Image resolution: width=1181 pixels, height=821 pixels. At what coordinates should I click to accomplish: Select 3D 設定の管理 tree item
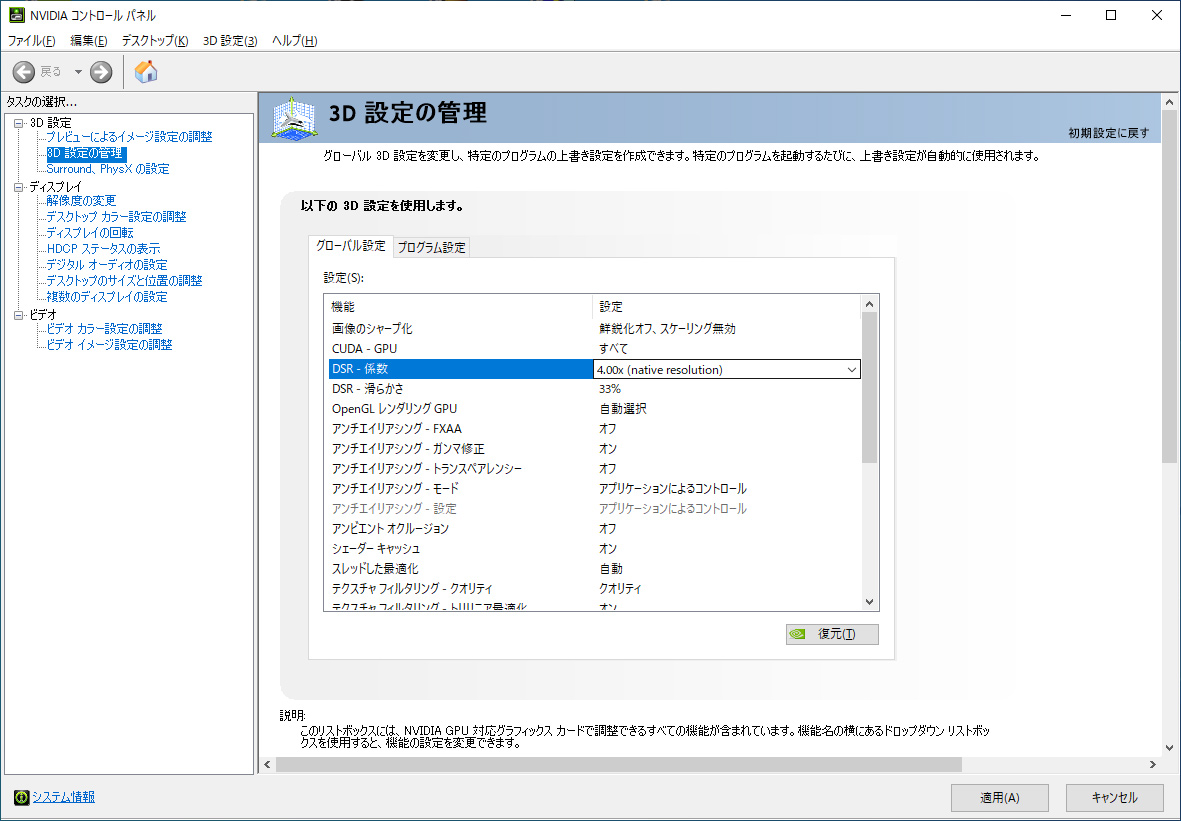(x=85, y=153)
